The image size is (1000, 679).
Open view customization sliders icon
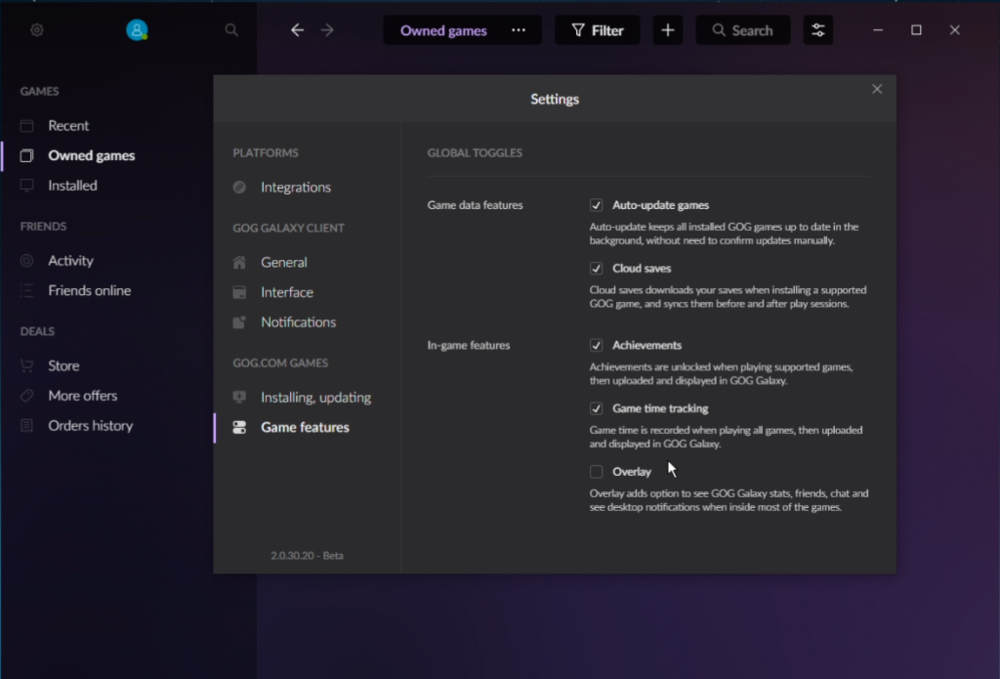tap(818, 30)
